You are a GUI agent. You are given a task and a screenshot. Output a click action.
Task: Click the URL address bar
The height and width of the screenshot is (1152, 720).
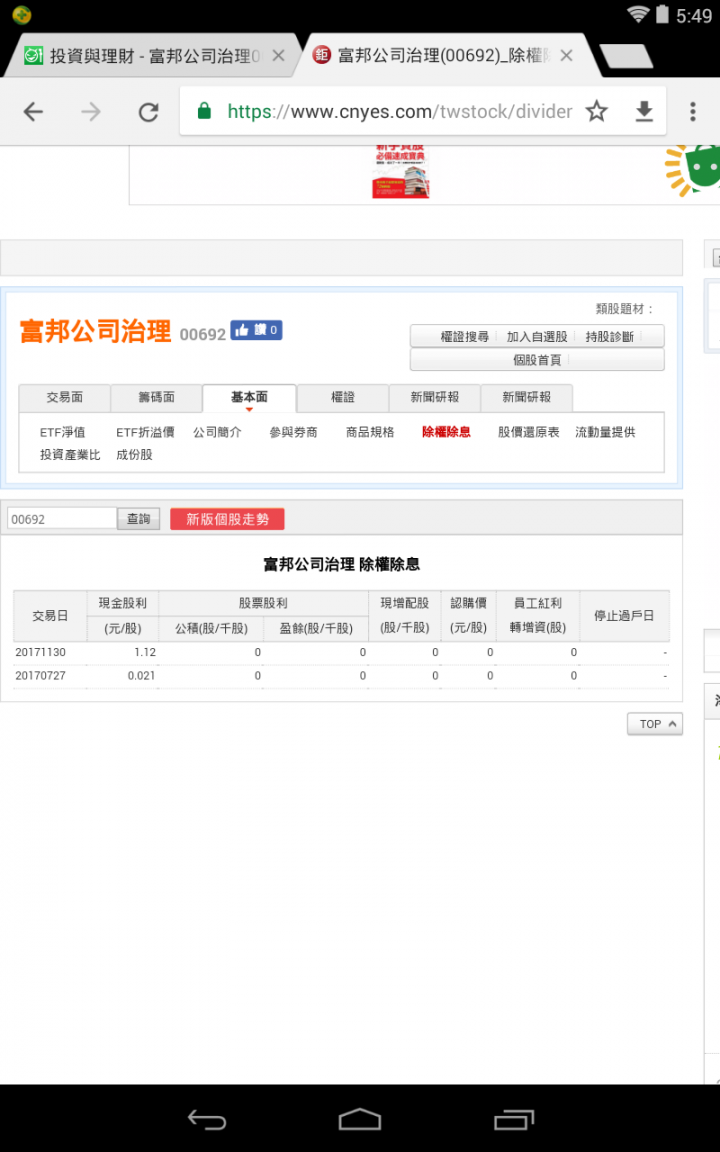(x=399, y=112)
